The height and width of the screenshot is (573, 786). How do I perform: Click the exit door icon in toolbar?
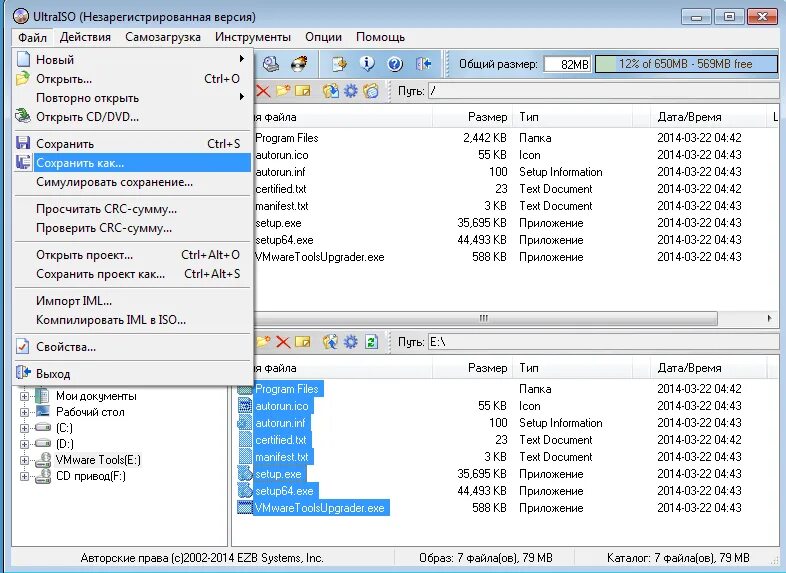click(x=424, y=64)
